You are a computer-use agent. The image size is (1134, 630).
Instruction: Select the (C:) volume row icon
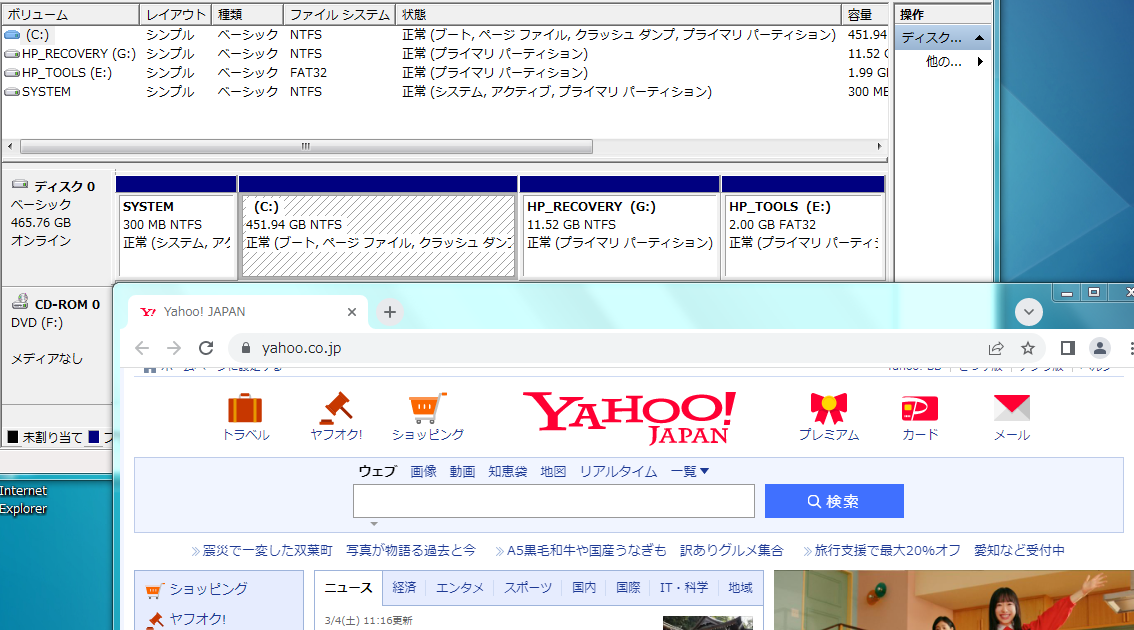(12, 34)
